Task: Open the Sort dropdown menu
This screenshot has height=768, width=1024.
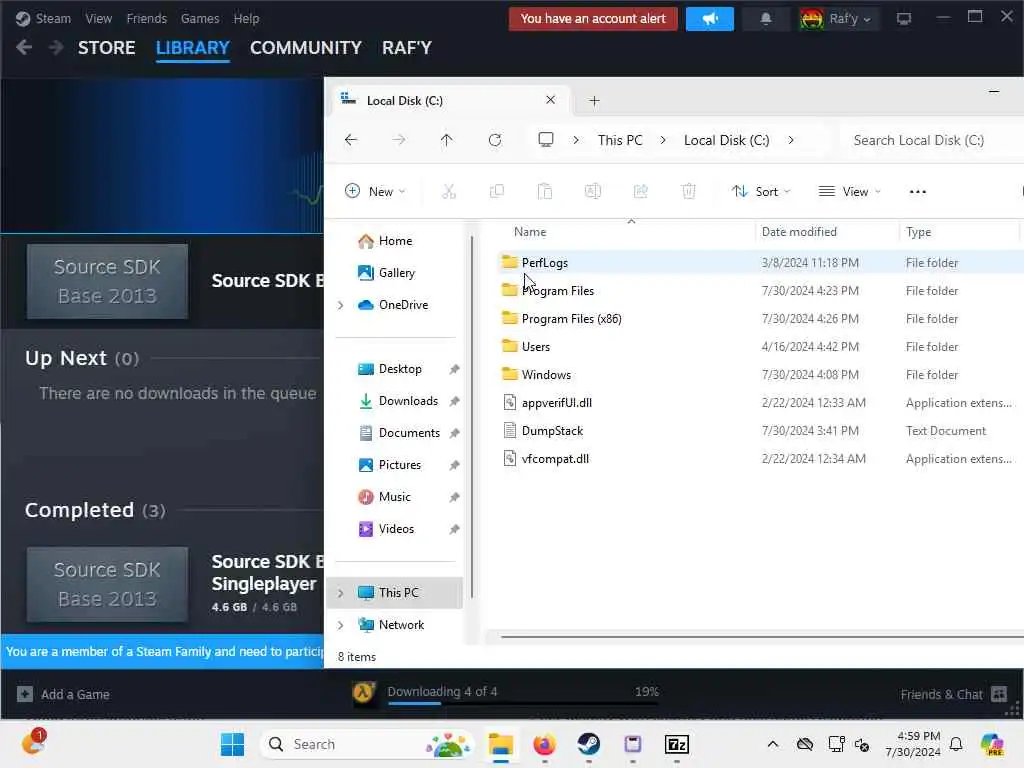Action: (x=761, y=191)
